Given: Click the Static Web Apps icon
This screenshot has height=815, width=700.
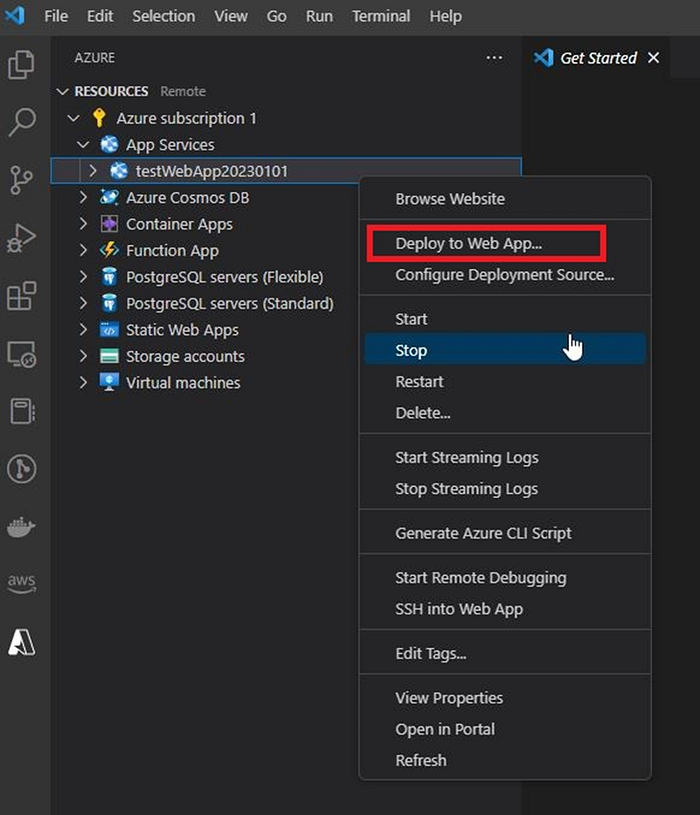Looking at the screenshot, I should 109,330.
